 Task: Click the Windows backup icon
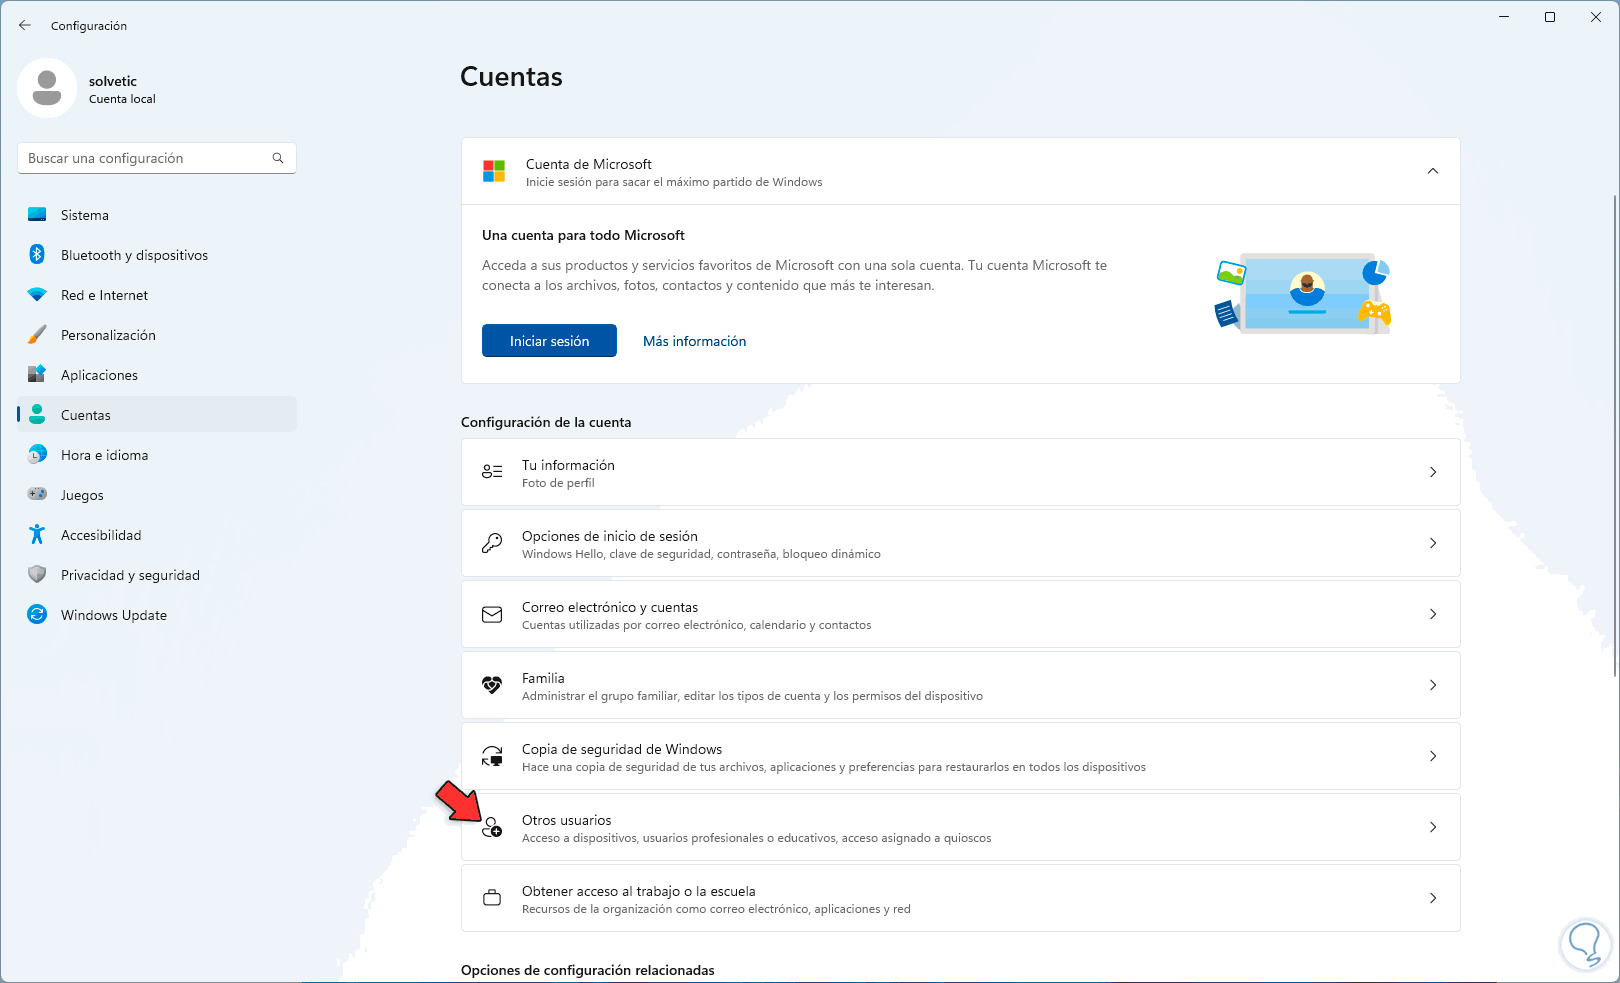click(492, 756)
